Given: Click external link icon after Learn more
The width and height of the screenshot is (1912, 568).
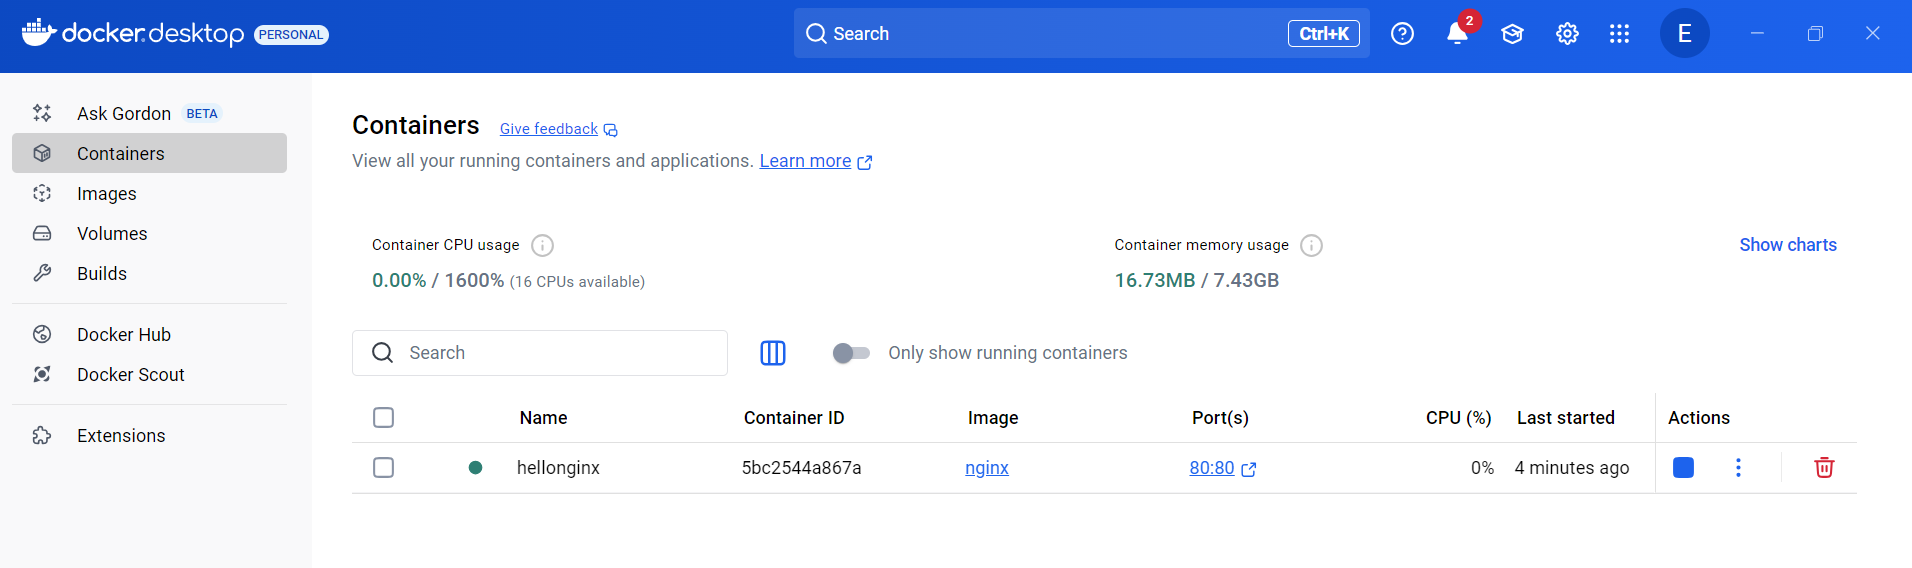Looking at the screenshot, I should pos(865,162).
